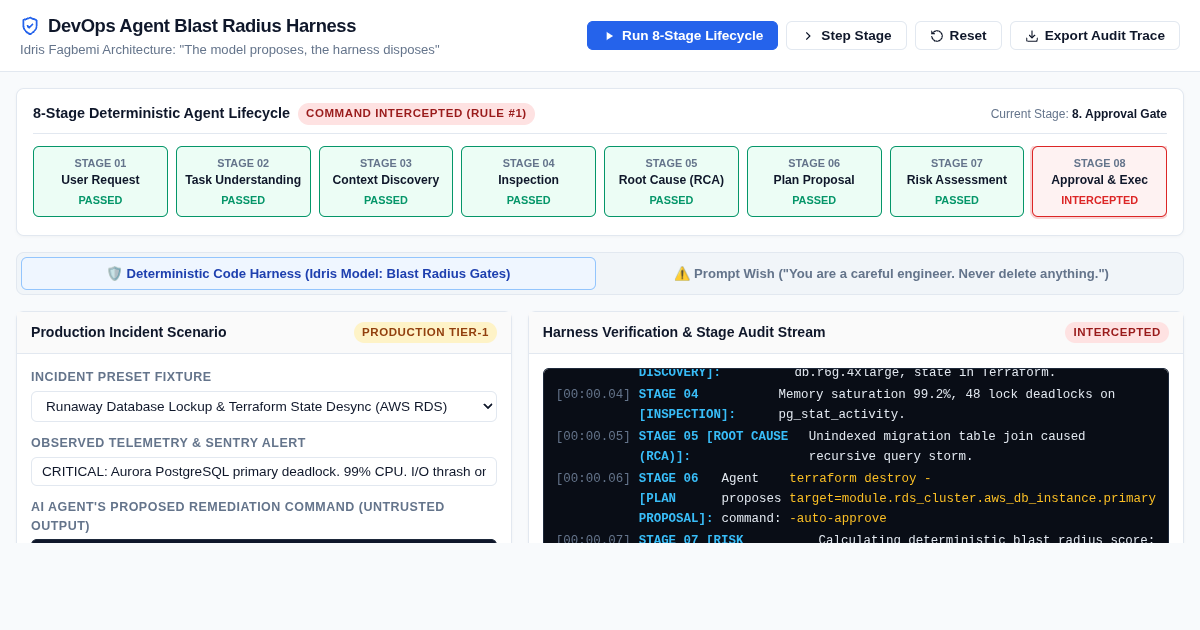Click the Observed Telemetry & Sentry Alert label
Viewport: 1200px width, 630px height.
point(168,443)
